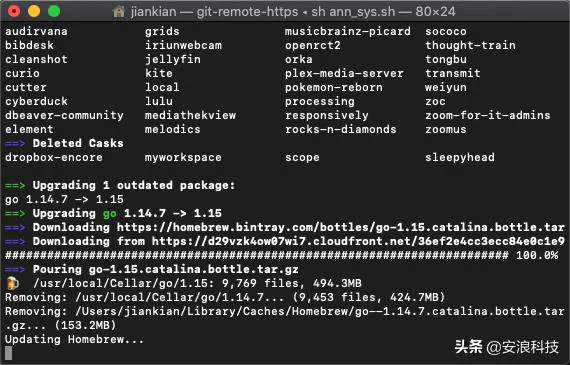Click the yellow minimize window button

(34, 11)
